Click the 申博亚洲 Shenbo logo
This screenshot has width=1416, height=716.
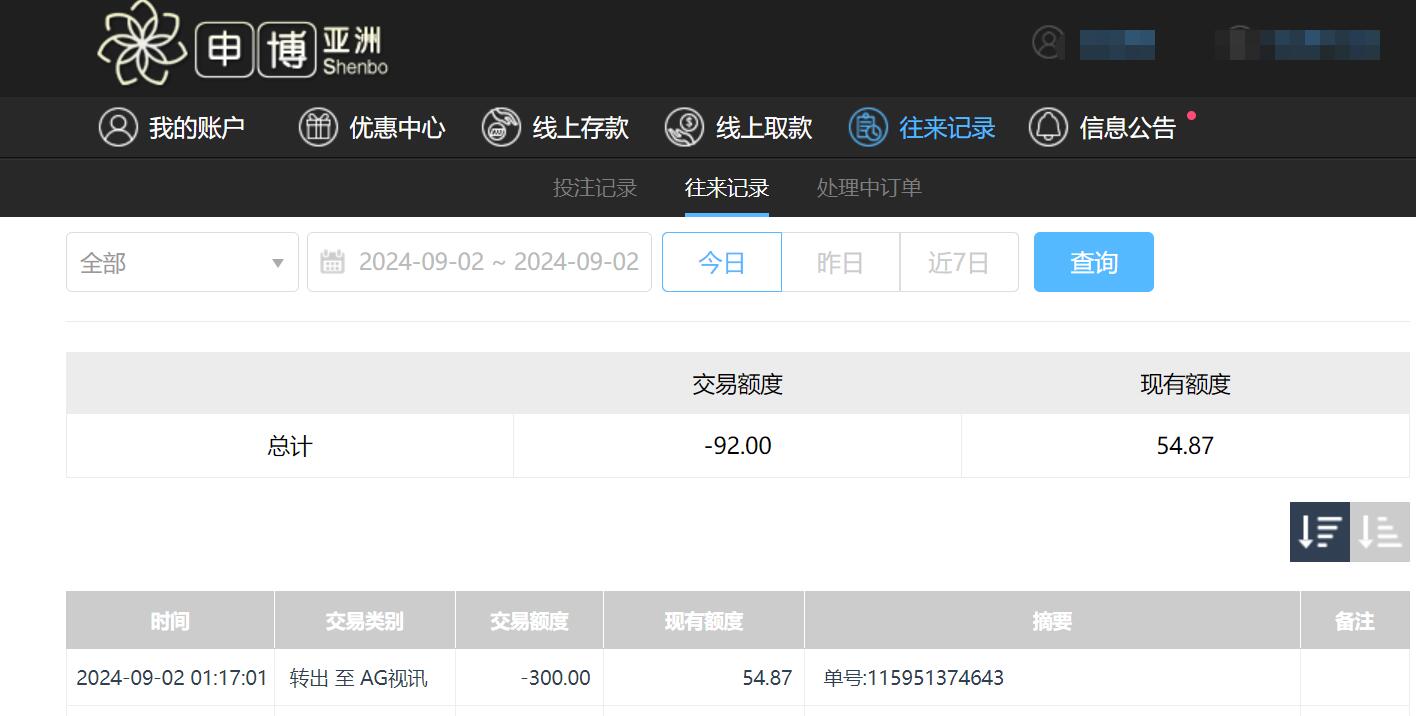pos(240,46)
